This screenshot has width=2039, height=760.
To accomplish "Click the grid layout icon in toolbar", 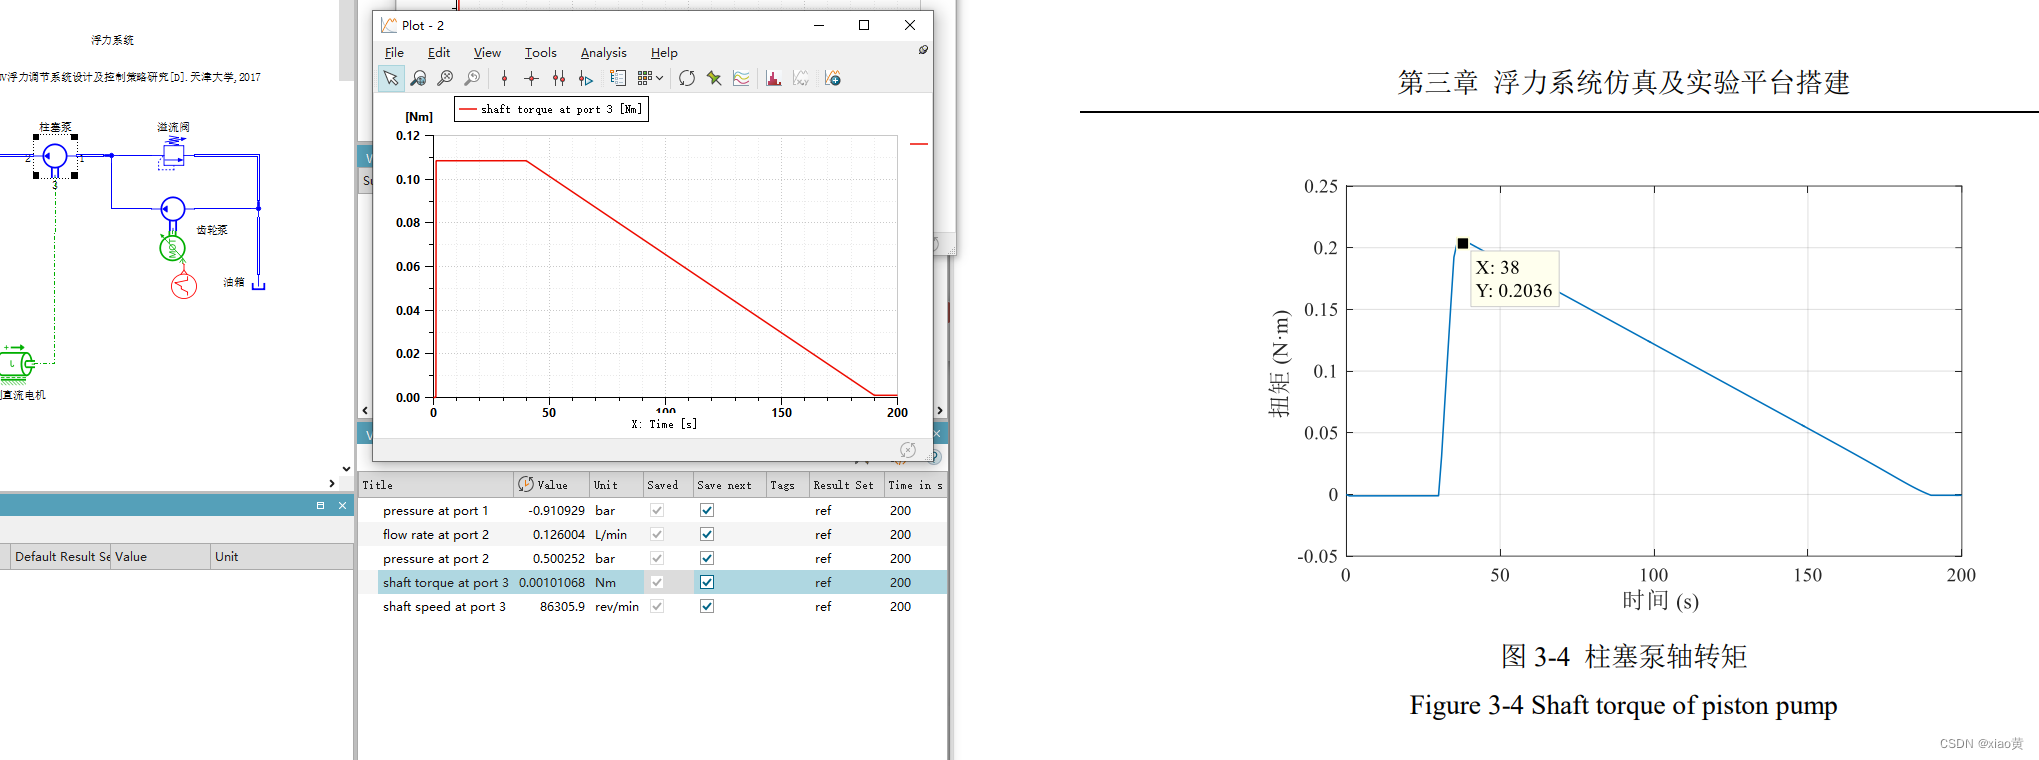I will (x=645, y=77).
